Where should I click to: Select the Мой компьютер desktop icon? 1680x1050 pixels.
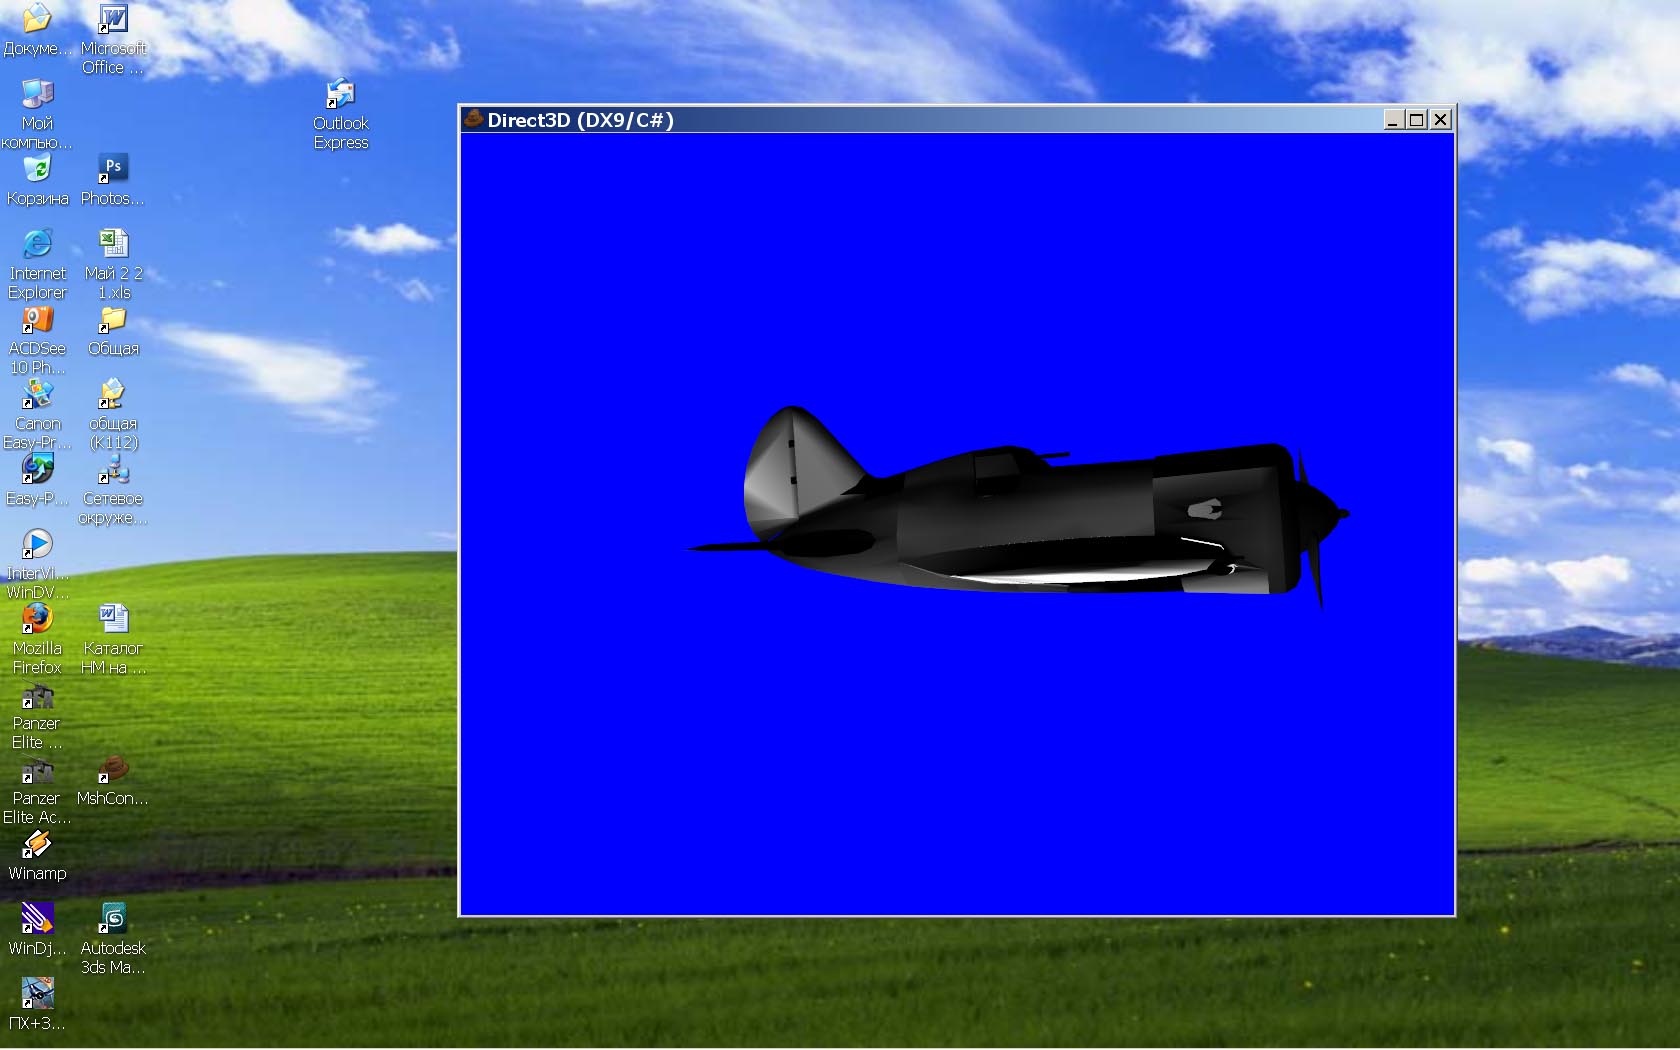point(37,114)
